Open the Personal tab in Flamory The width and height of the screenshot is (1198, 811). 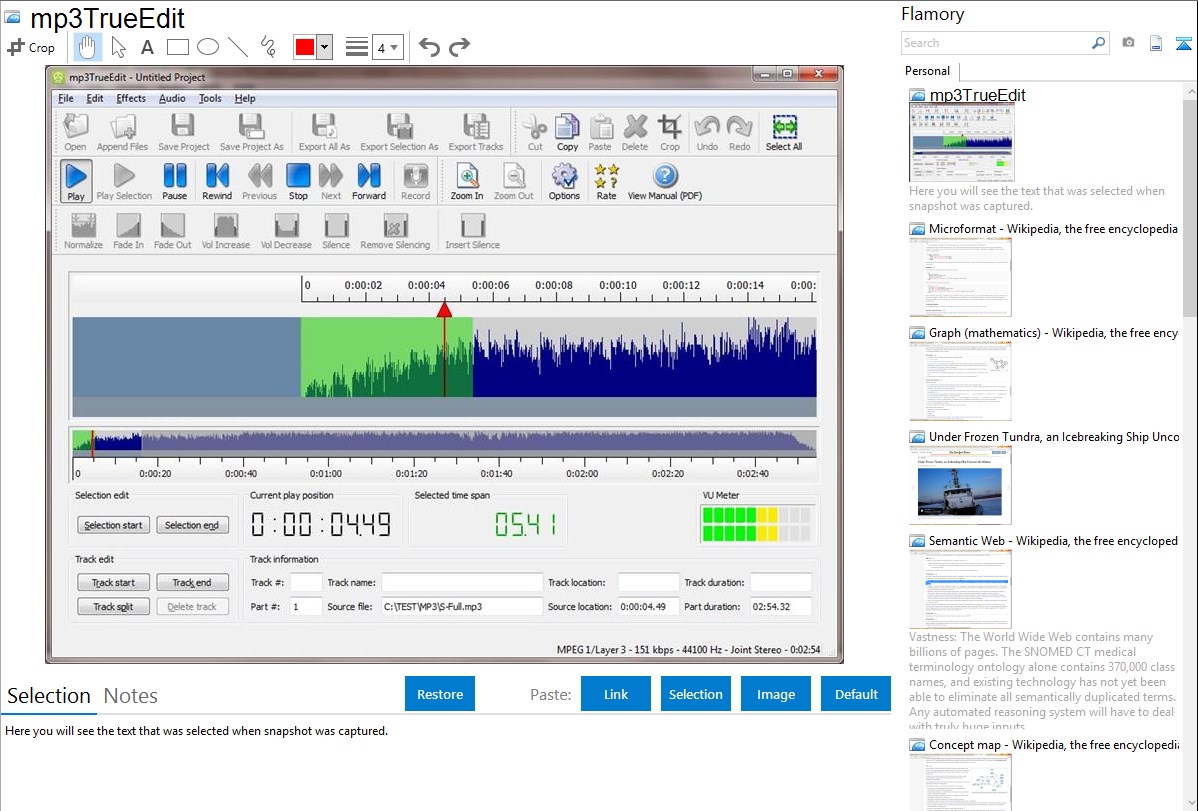[x=927, y=71]
